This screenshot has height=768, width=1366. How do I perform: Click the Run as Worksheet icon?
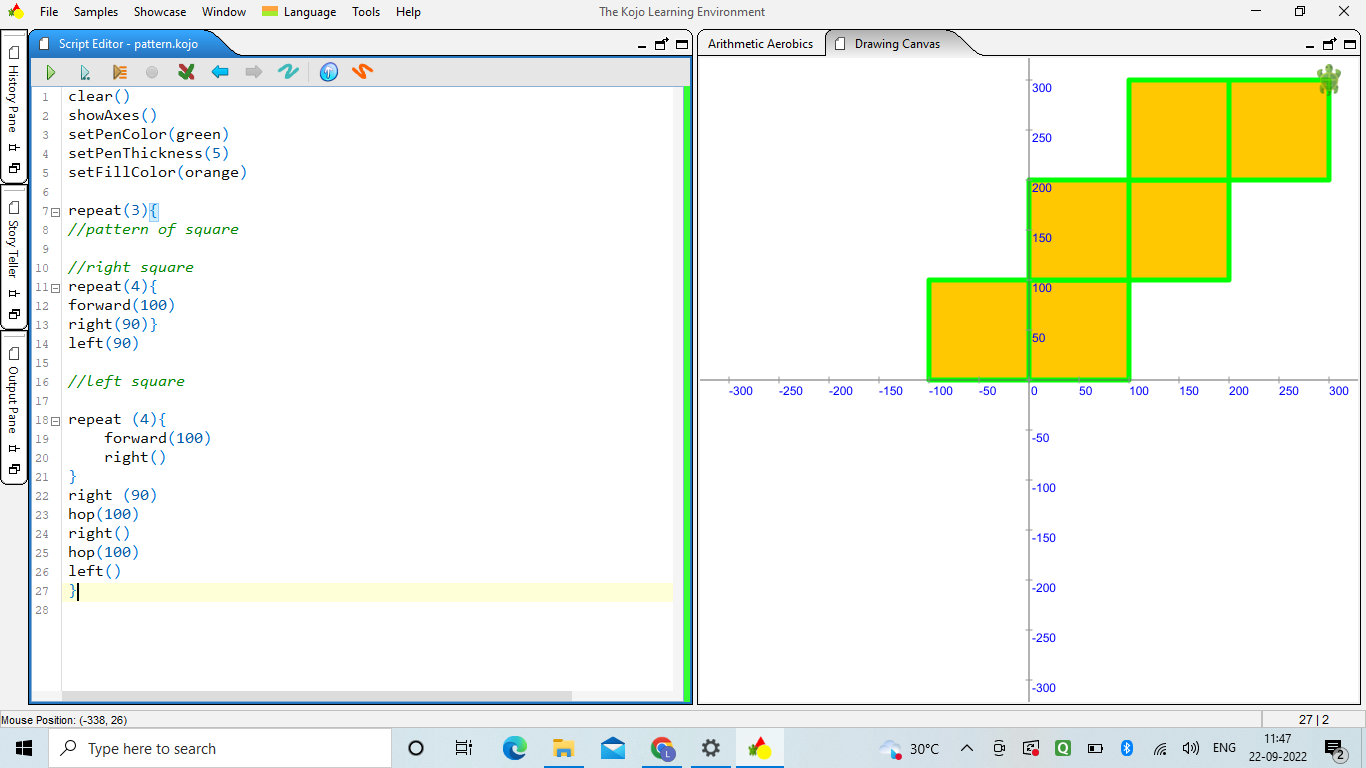tap(85, 72)
